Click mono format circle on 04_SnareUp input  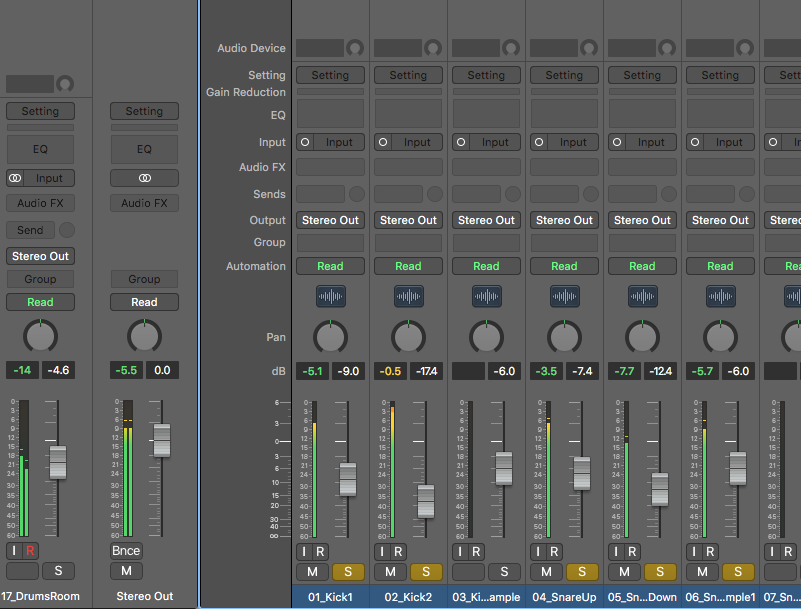coord(539,142)
